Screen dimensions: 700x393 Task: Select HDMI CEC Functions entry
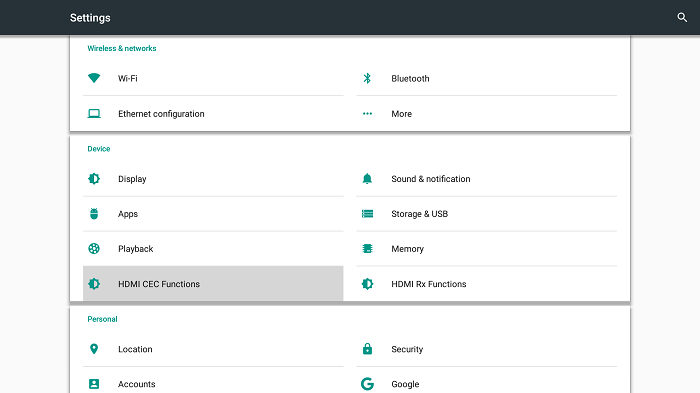coord(213,284)
